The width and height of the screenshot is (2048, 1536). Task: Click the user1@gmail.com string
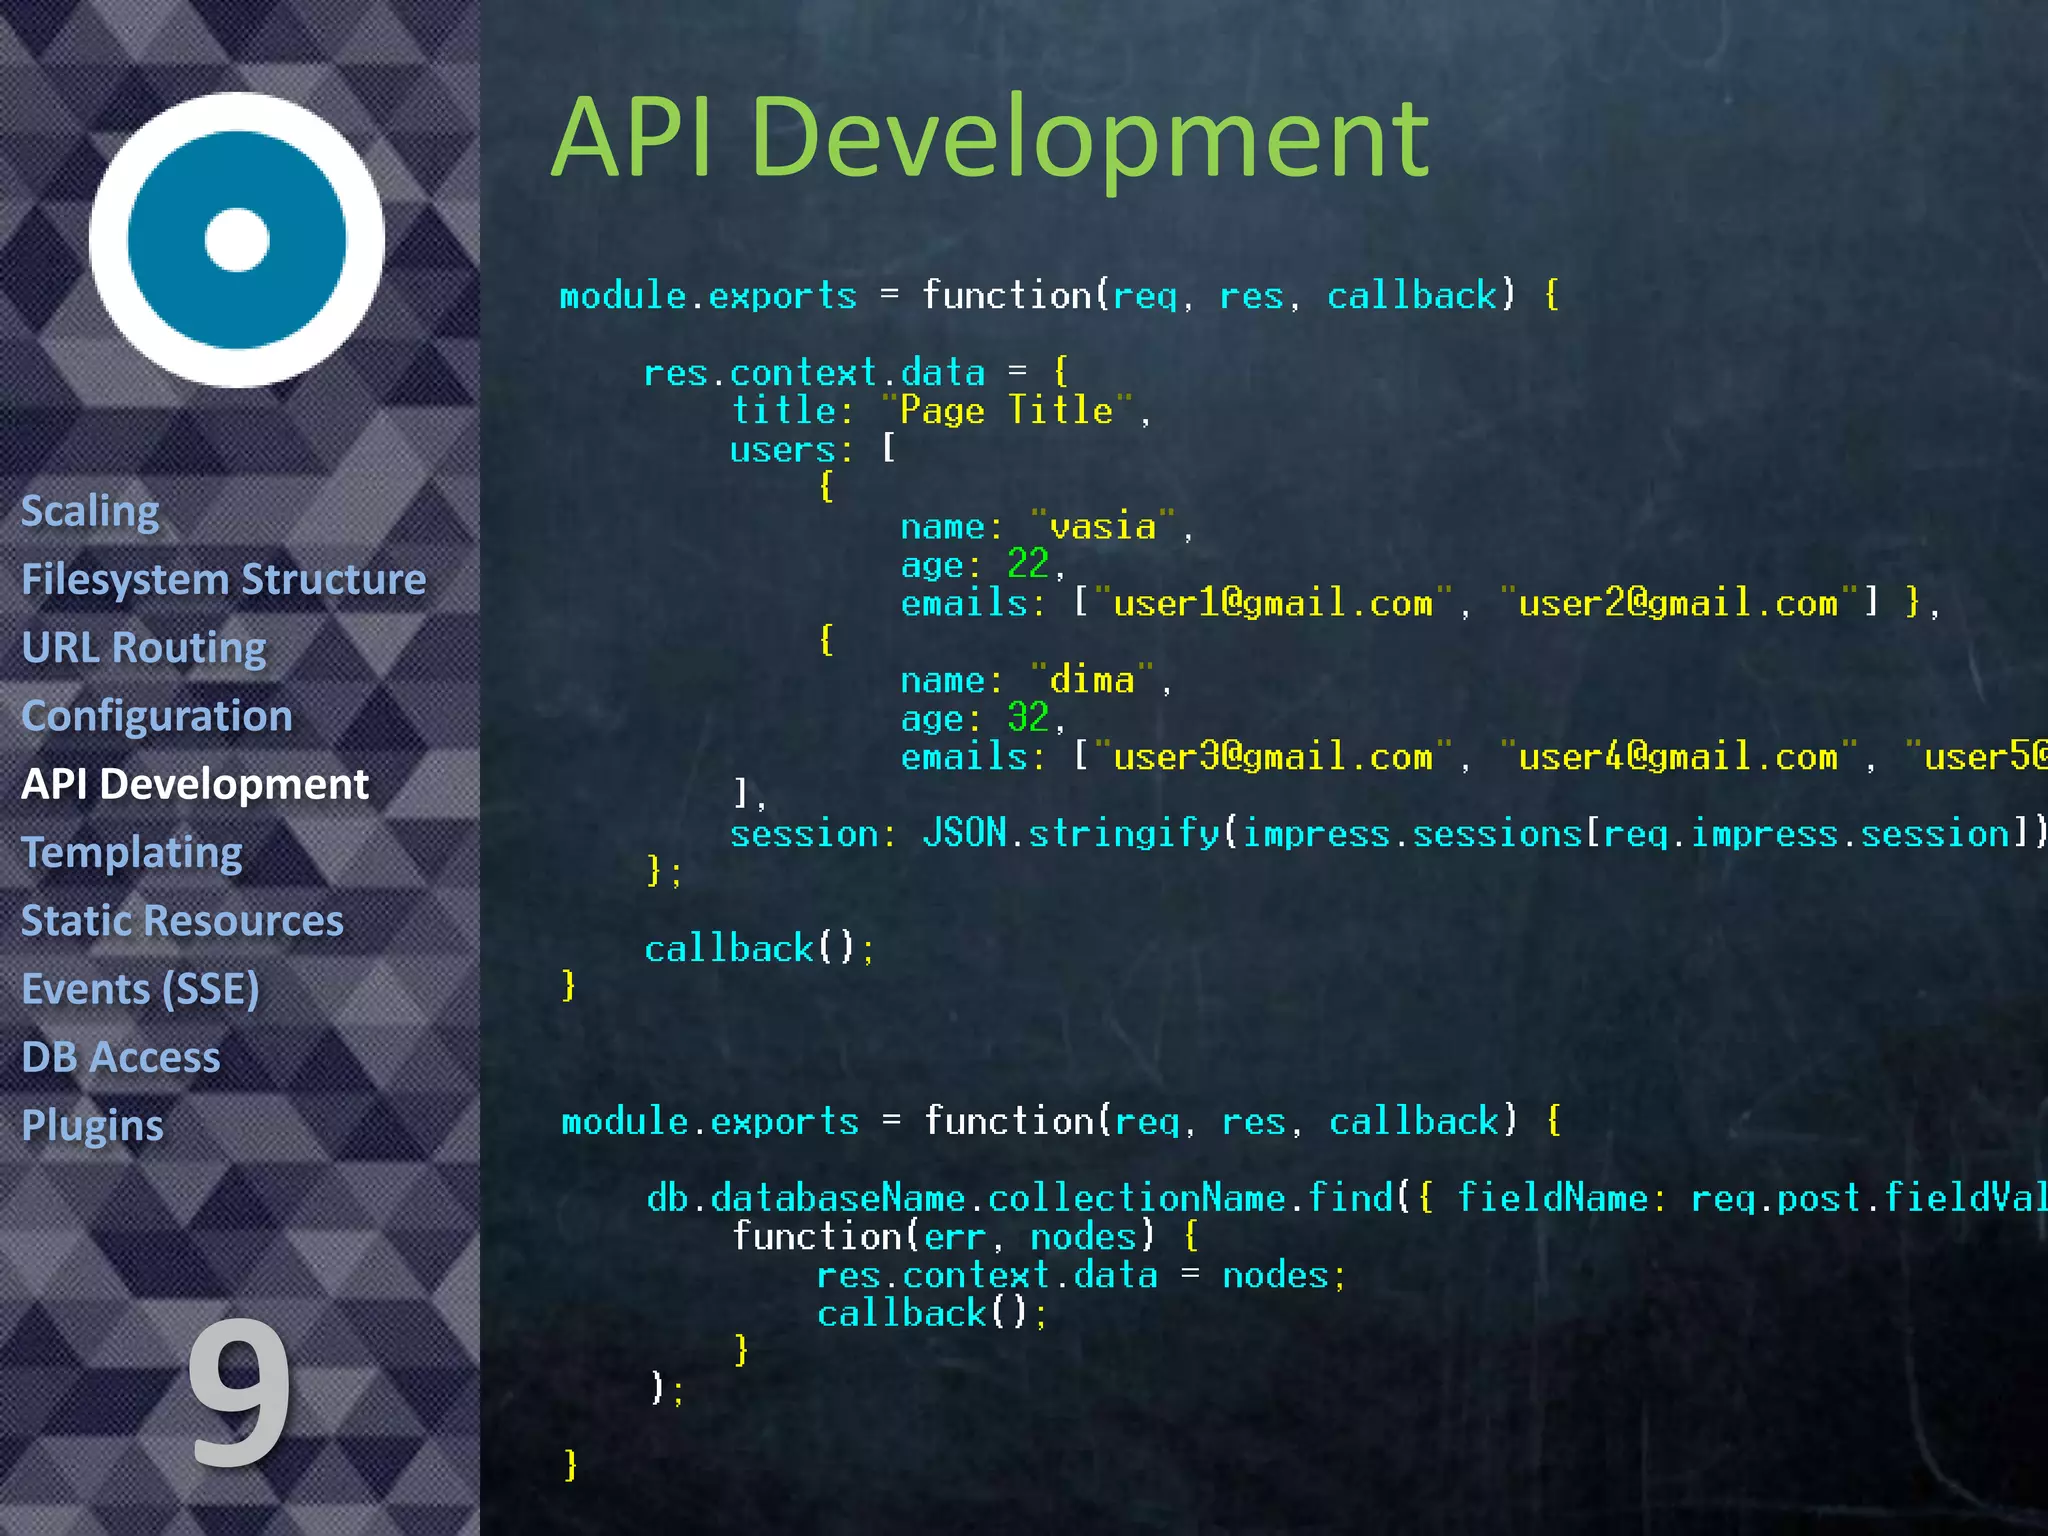point(1272,603)
